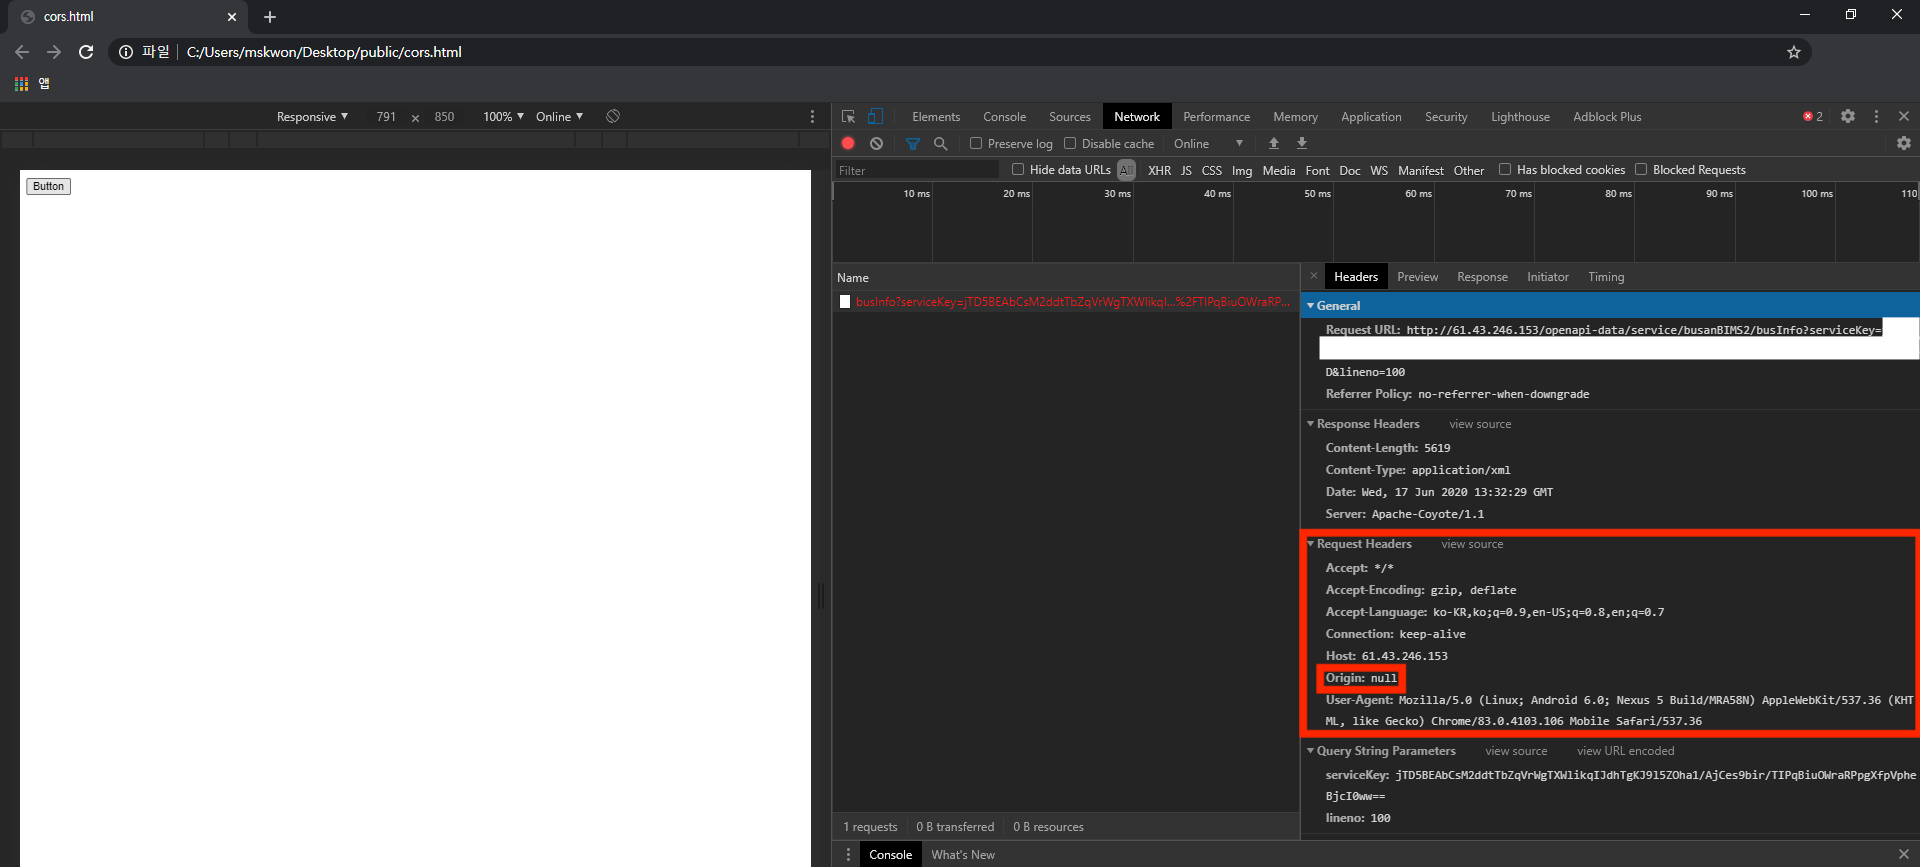The image size is (1920, 867).
Task: Click the viewport height value 850
Action: (x=444, y=117)
